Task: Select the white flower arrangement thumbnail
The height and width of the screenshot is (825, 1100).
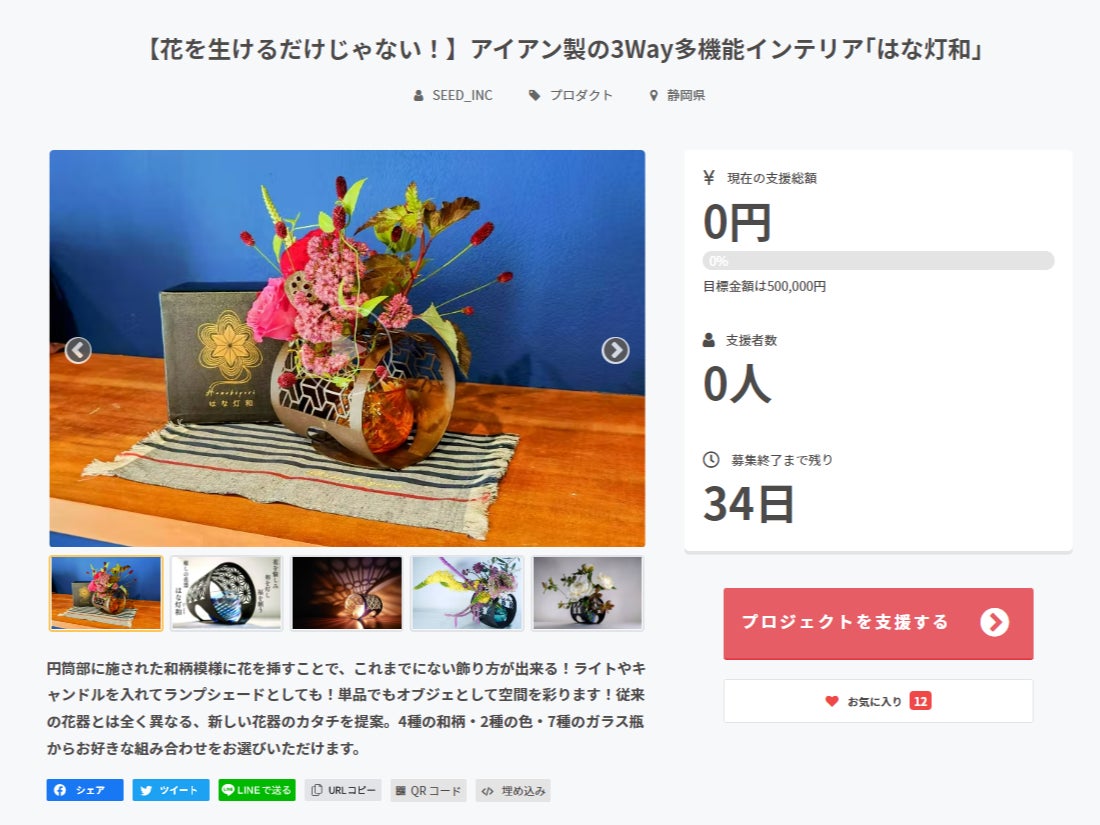Action: click(587, 593)
